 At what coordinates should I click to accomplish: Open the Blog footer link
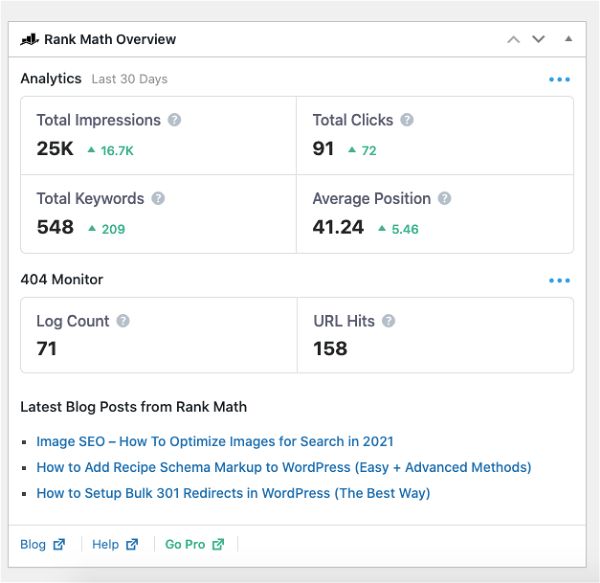point(42,544)
